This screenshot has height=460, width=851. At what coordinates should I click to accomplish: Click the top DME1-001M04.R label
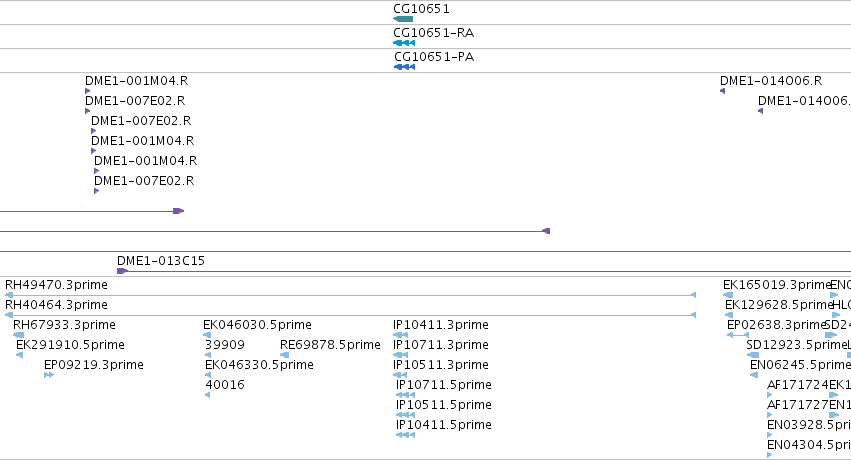coord(136,81)
